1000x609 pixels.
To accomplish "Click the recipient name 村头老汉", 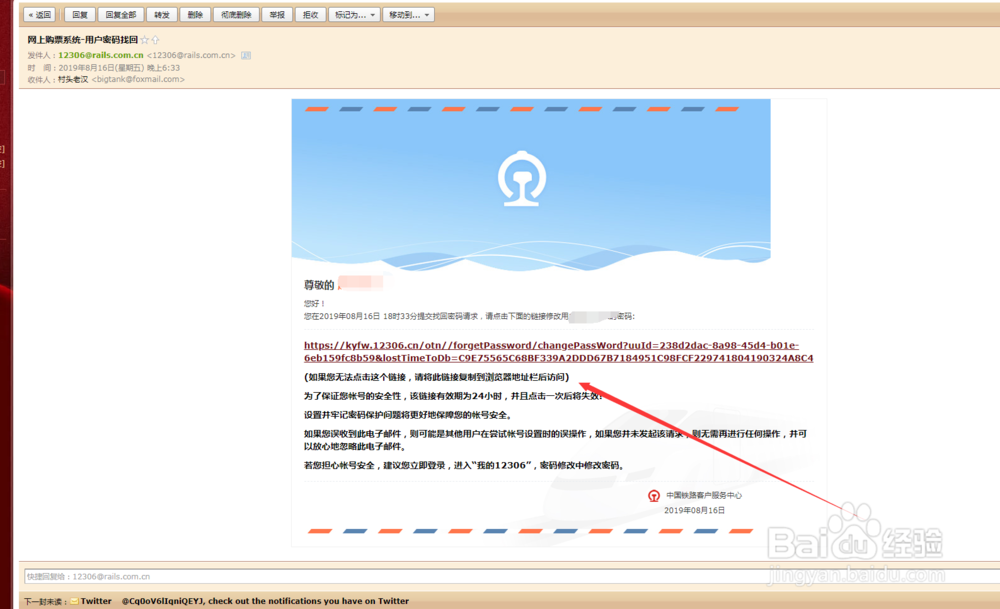I will coord(73,80).
